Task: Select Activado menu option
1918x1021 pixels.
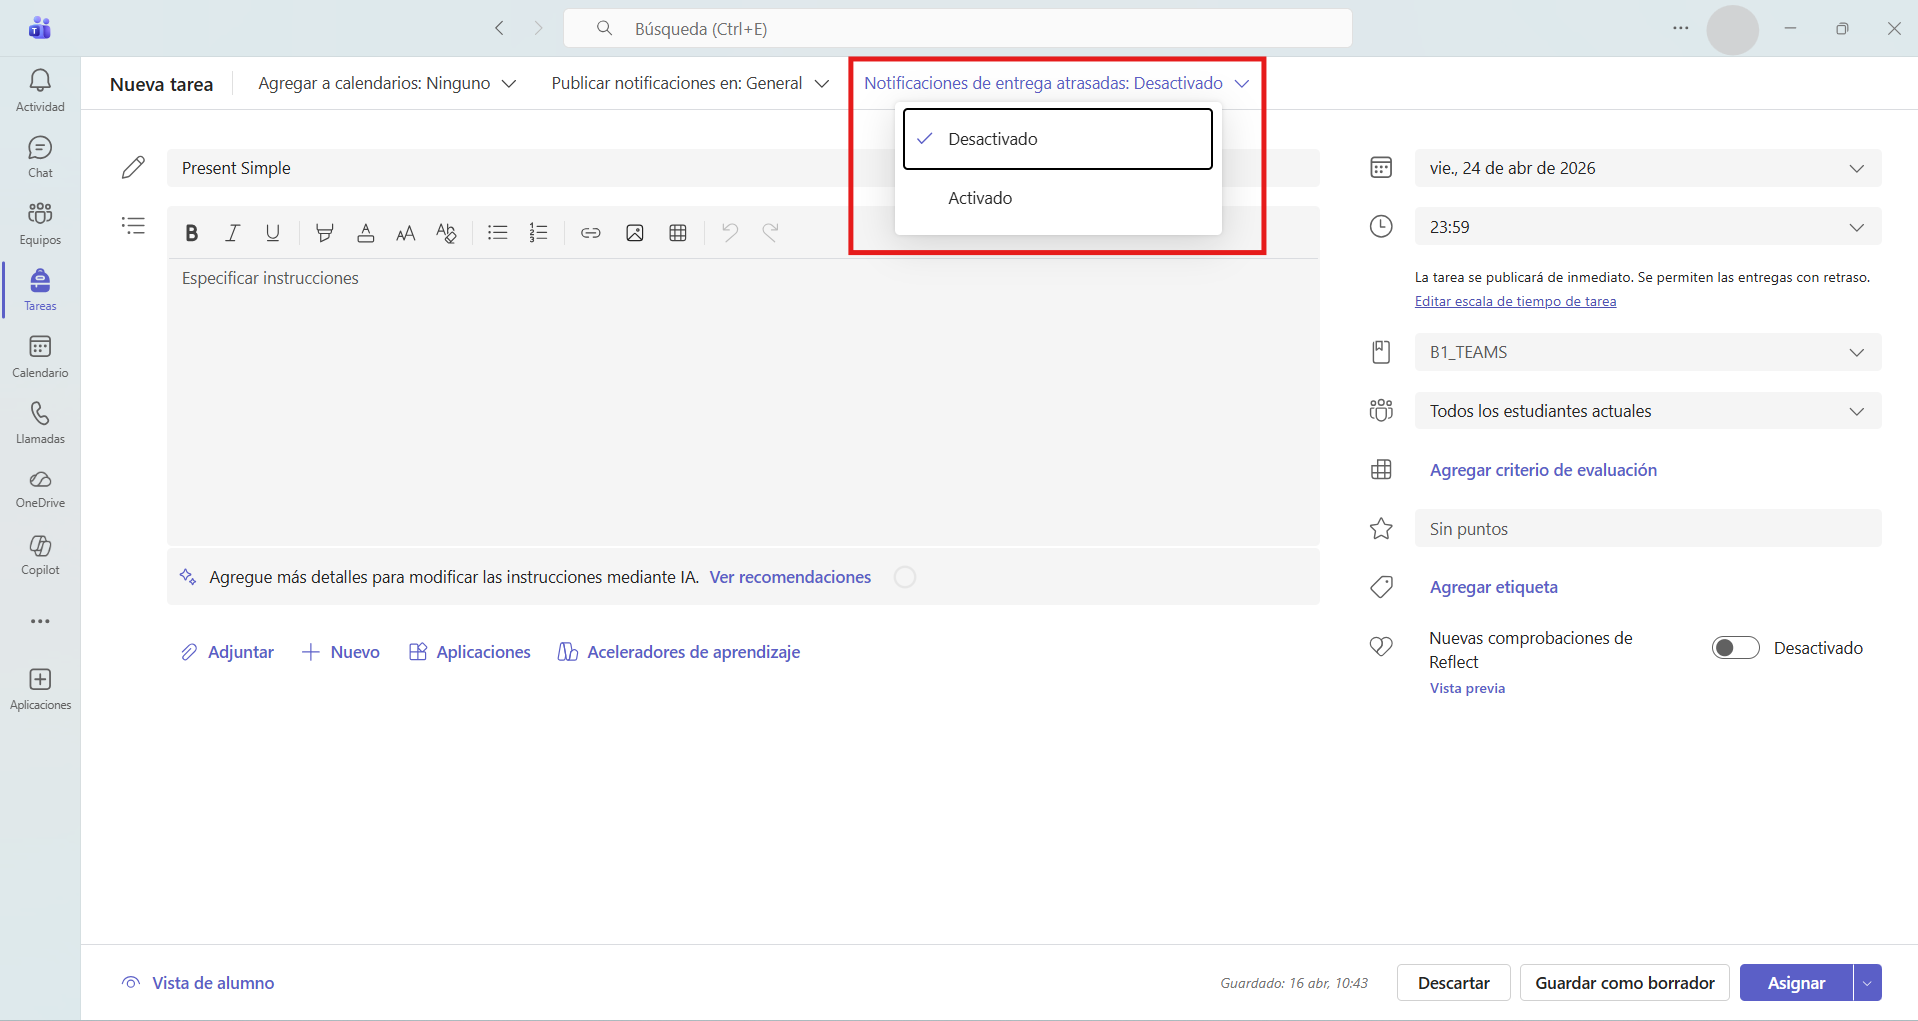Action: click(x=1058, y=198)
